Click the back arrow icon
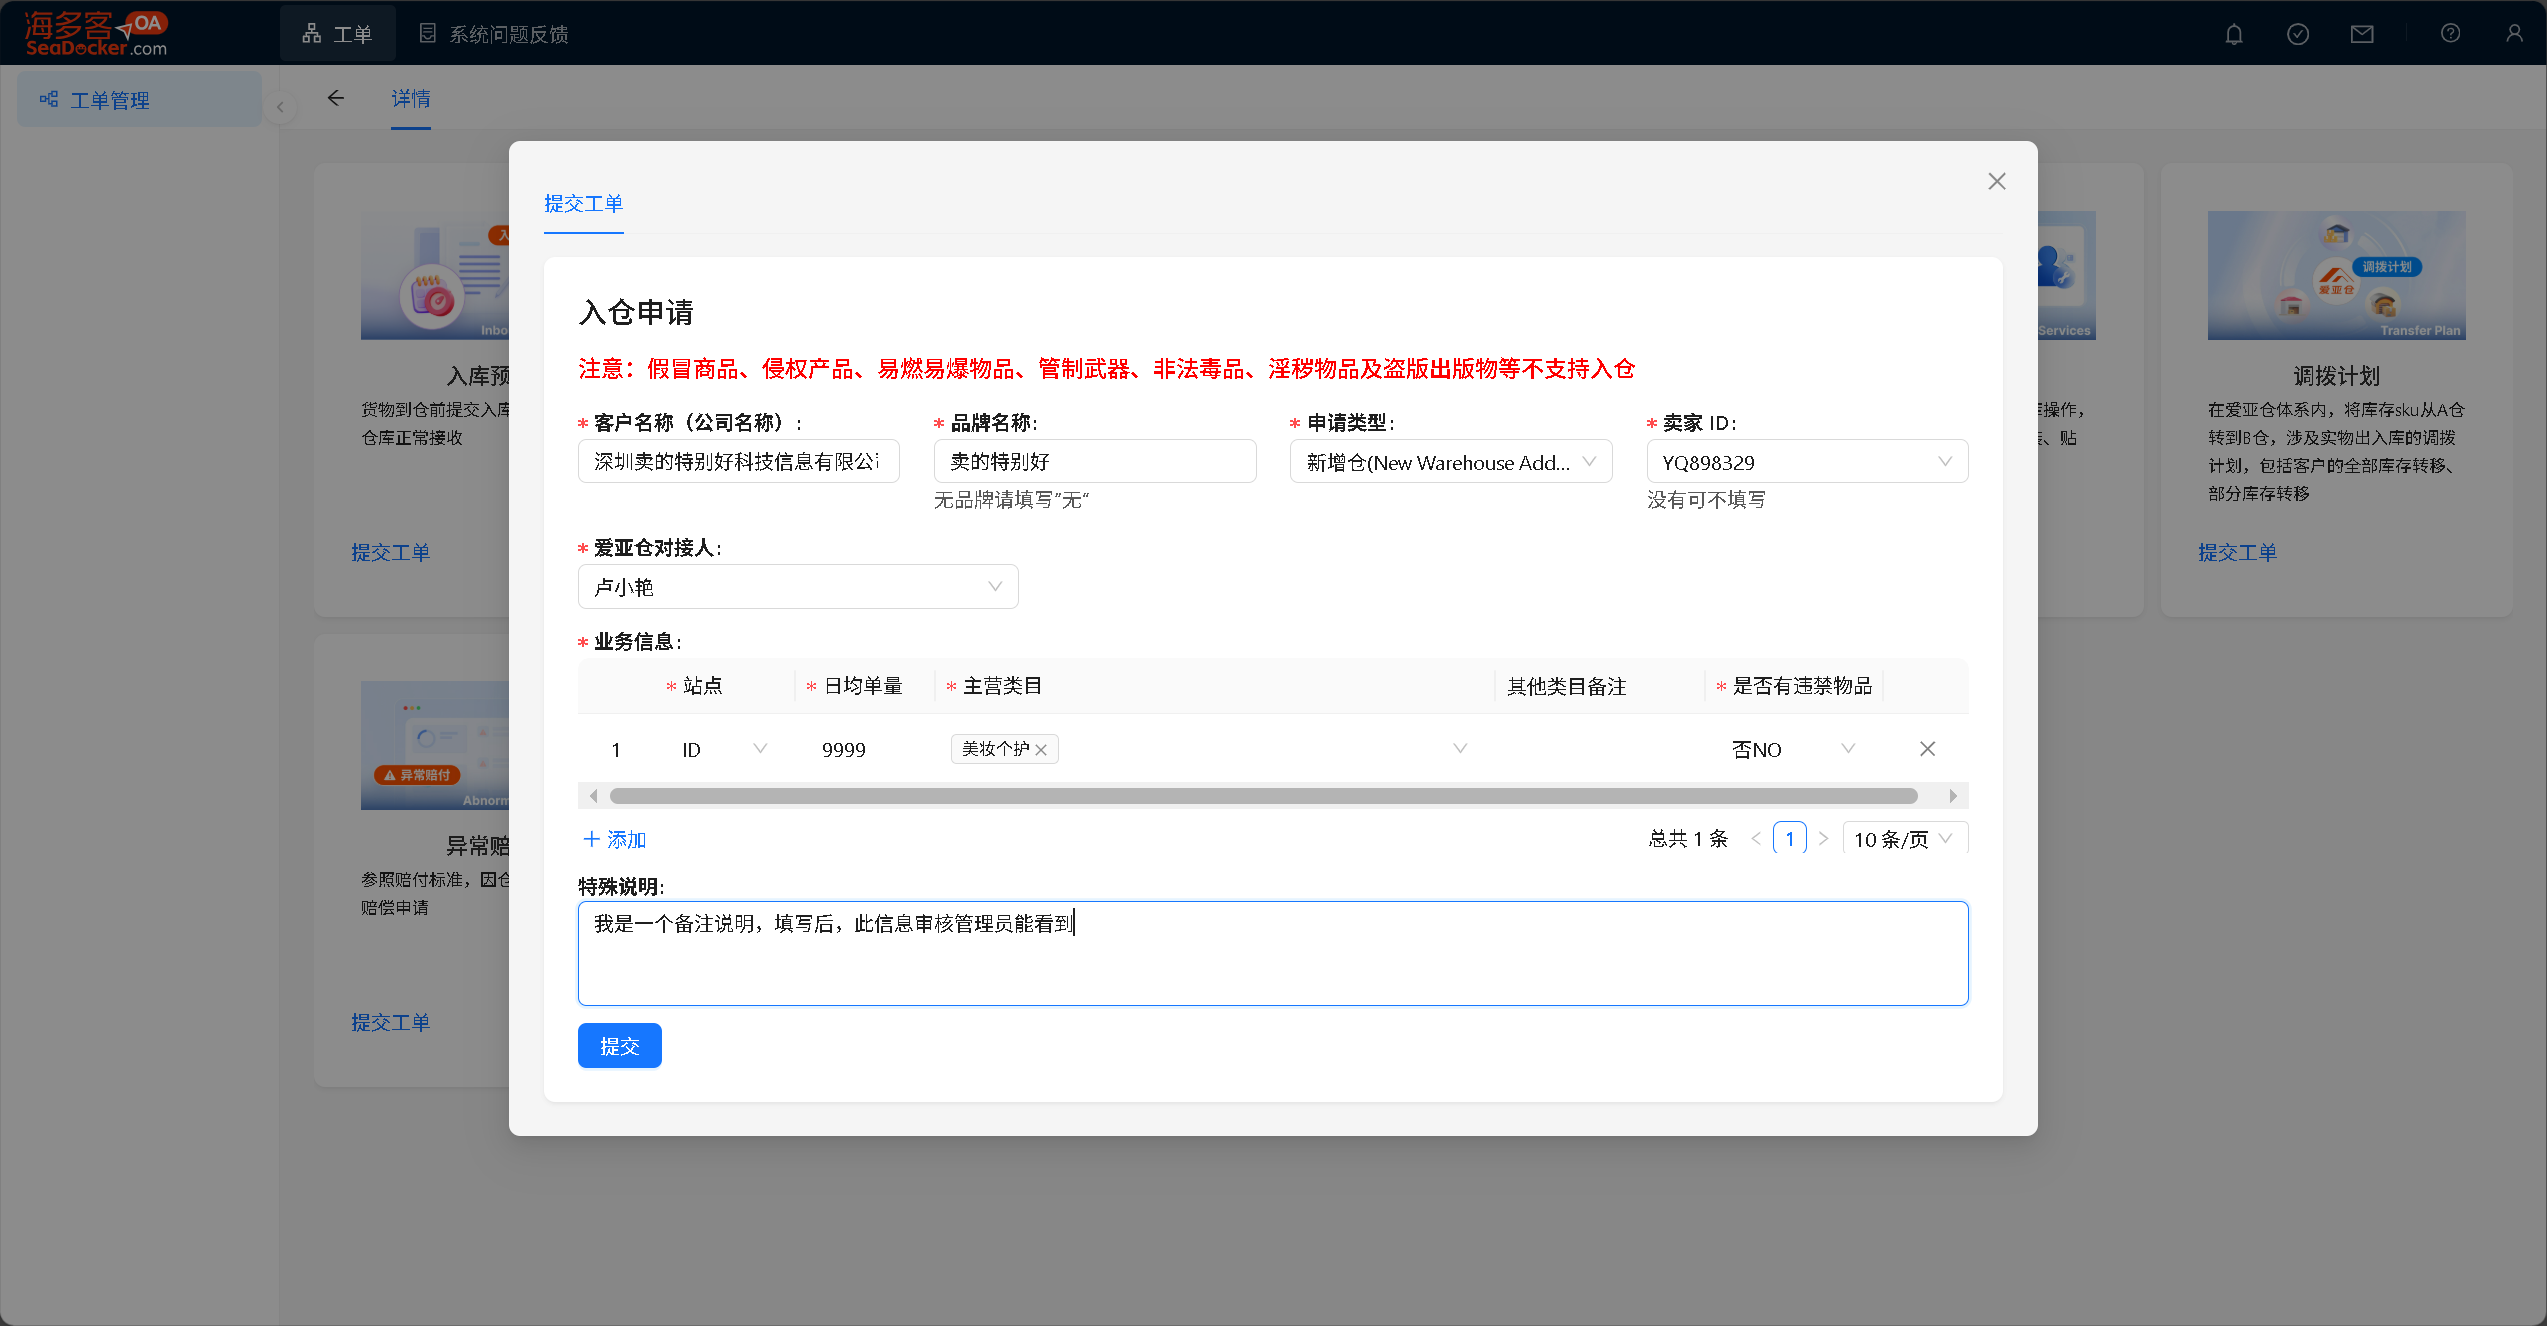 point(336,98)
